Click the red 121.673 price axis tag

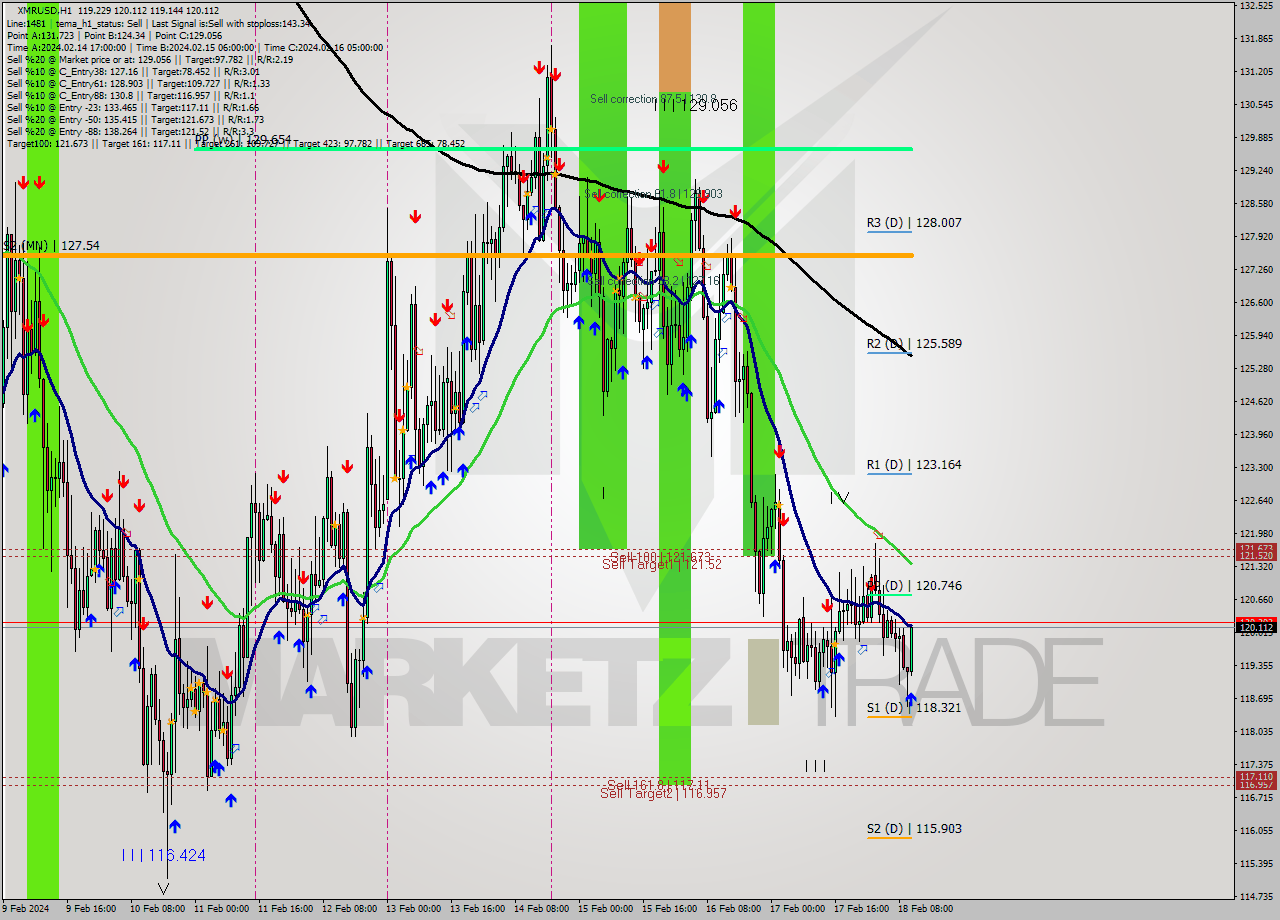click(1256, 549)
